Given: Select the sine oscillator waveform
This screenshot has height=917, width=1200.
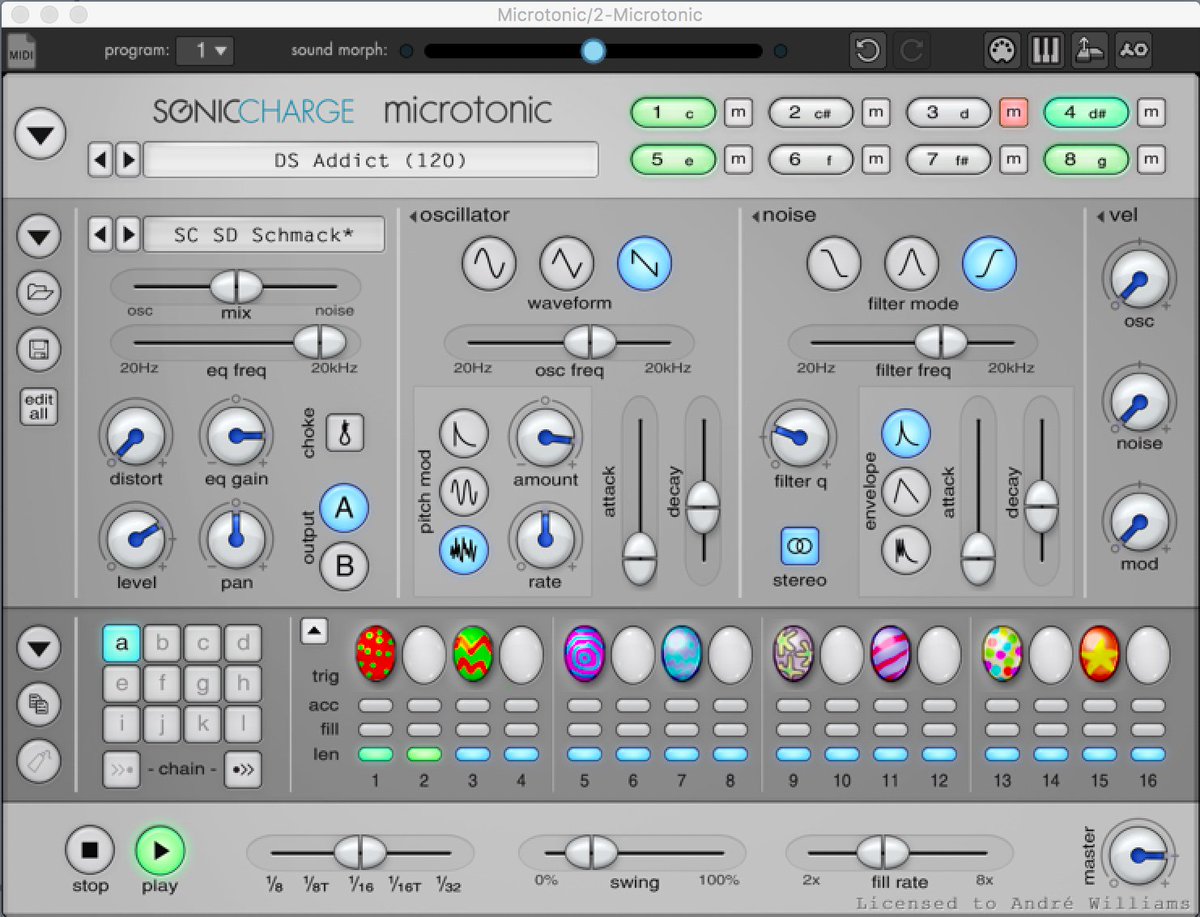Looking at the screenshot, I should pos(489,264).
